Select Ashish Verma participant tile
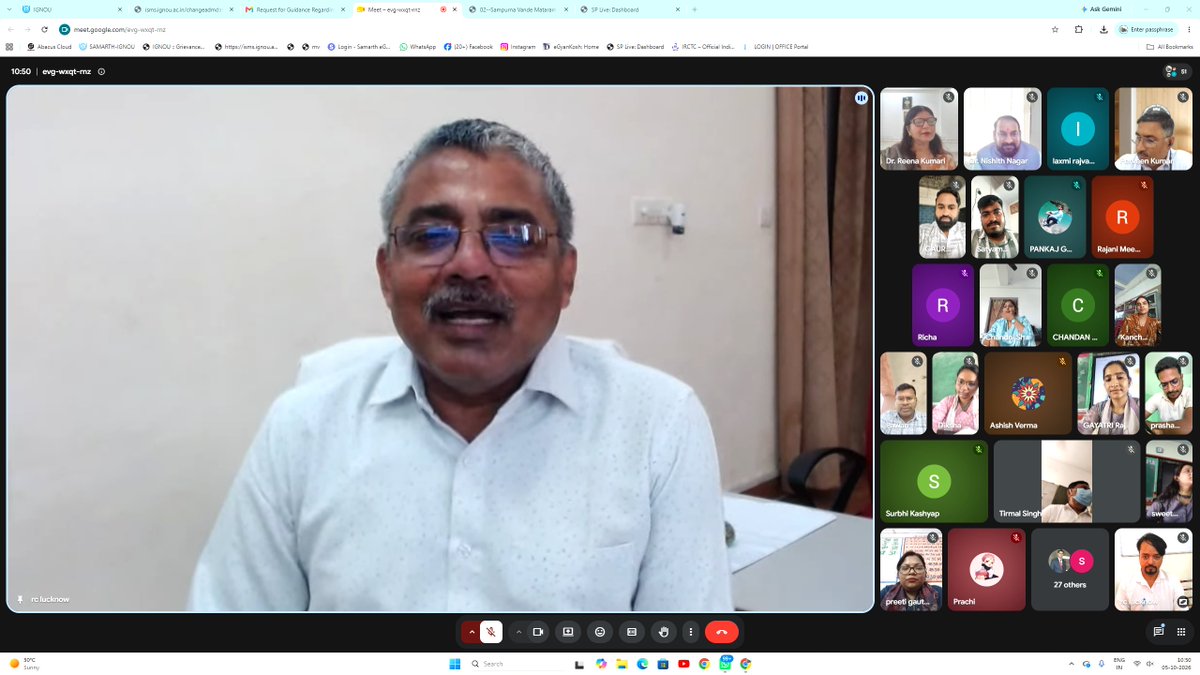1200x675 pixels. [x=1028, y=393]
